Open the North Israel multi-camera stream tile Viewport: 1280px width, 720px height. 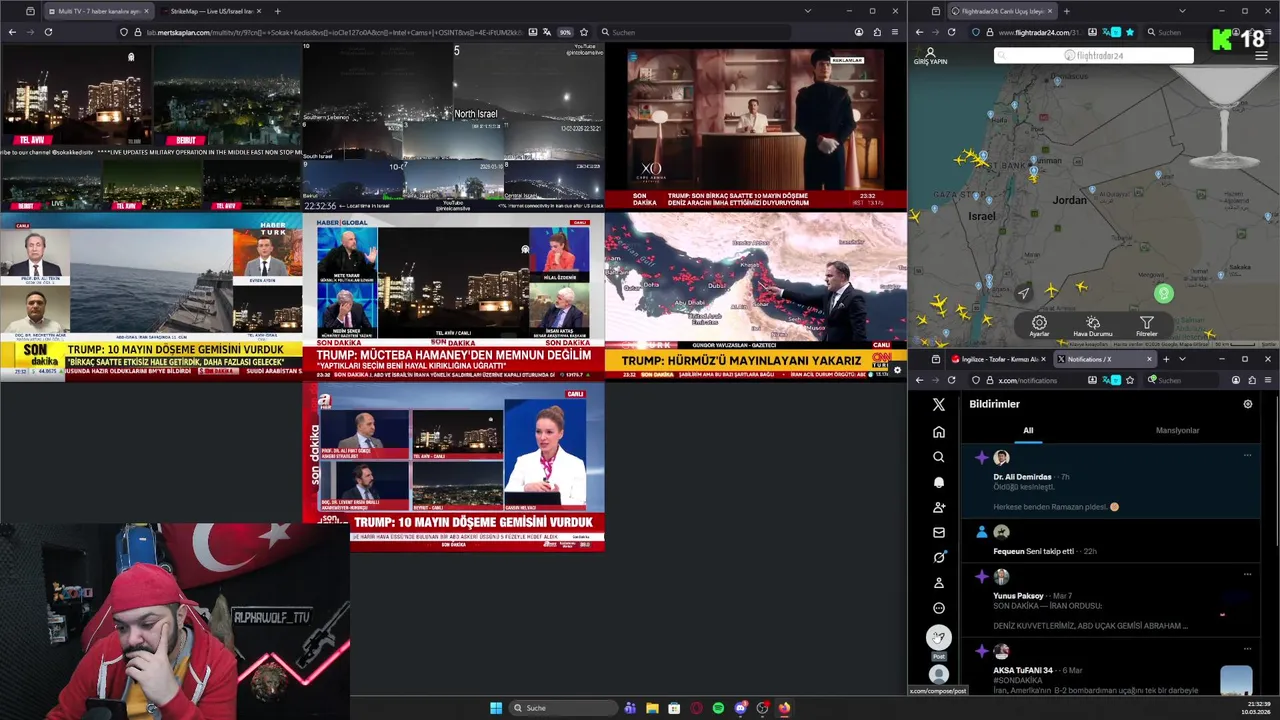click(453, 127)
